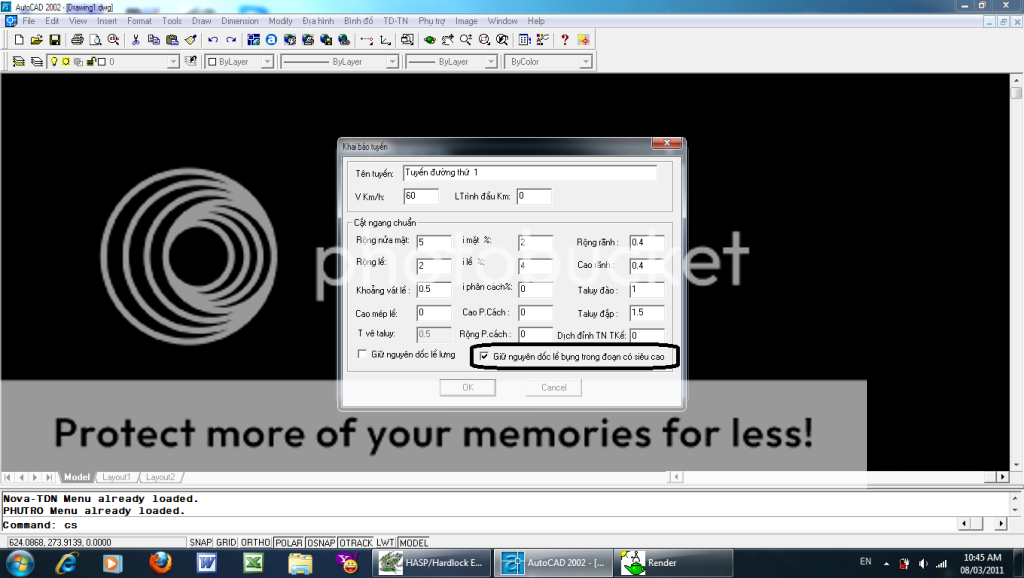Click the Redo arrow icon

(x=231, y=40)
